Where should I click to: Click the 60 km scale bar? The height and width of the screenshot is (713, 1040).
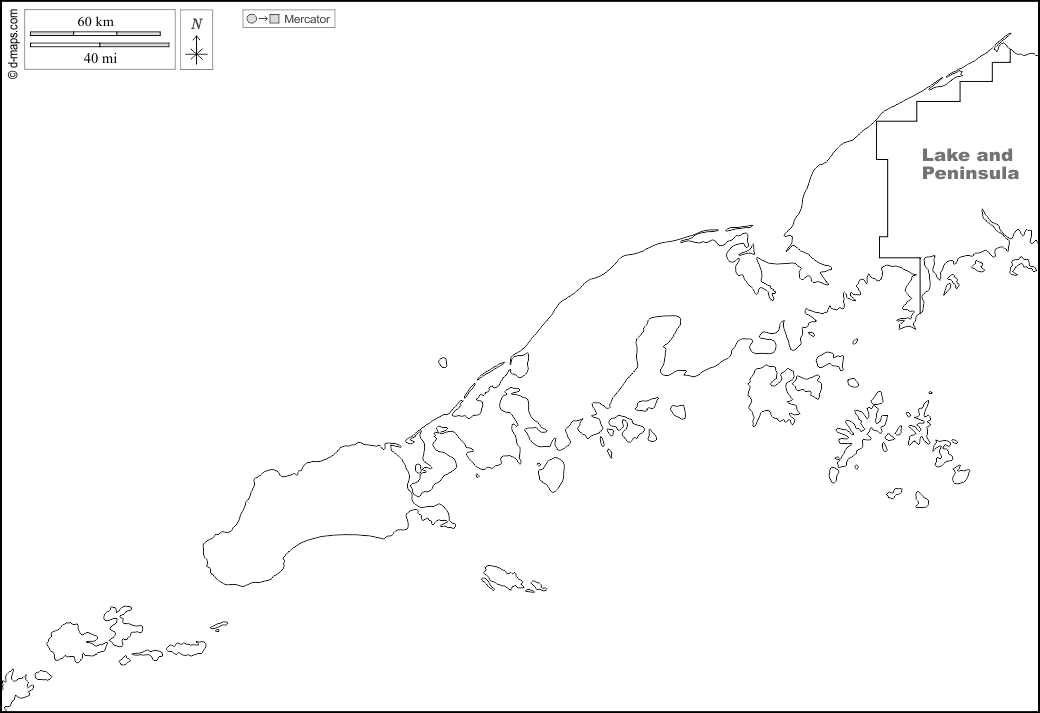point(96,33)
